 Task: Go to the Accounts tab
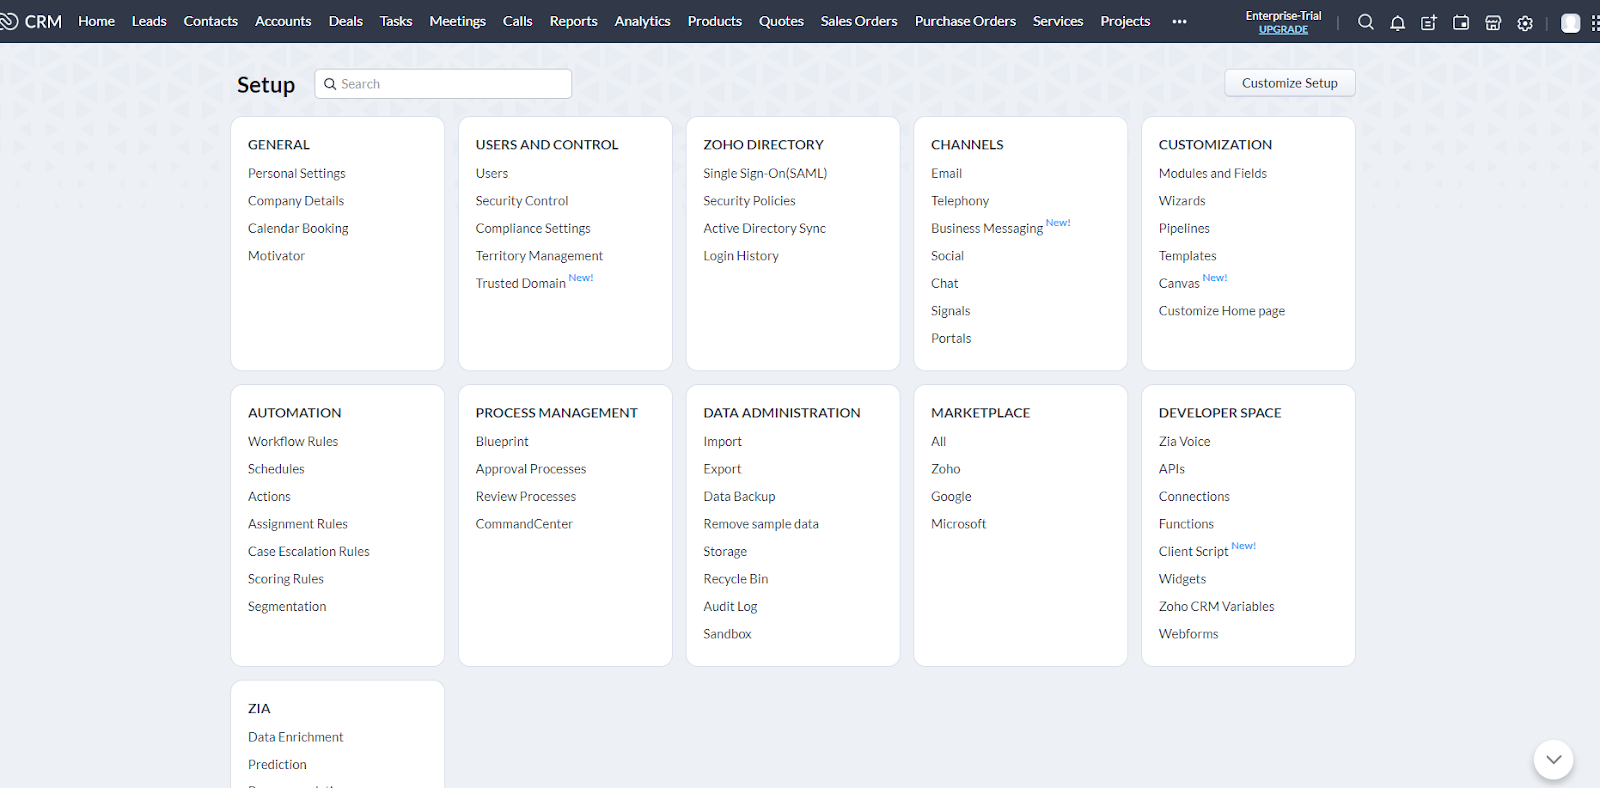(x=283, y=21)
